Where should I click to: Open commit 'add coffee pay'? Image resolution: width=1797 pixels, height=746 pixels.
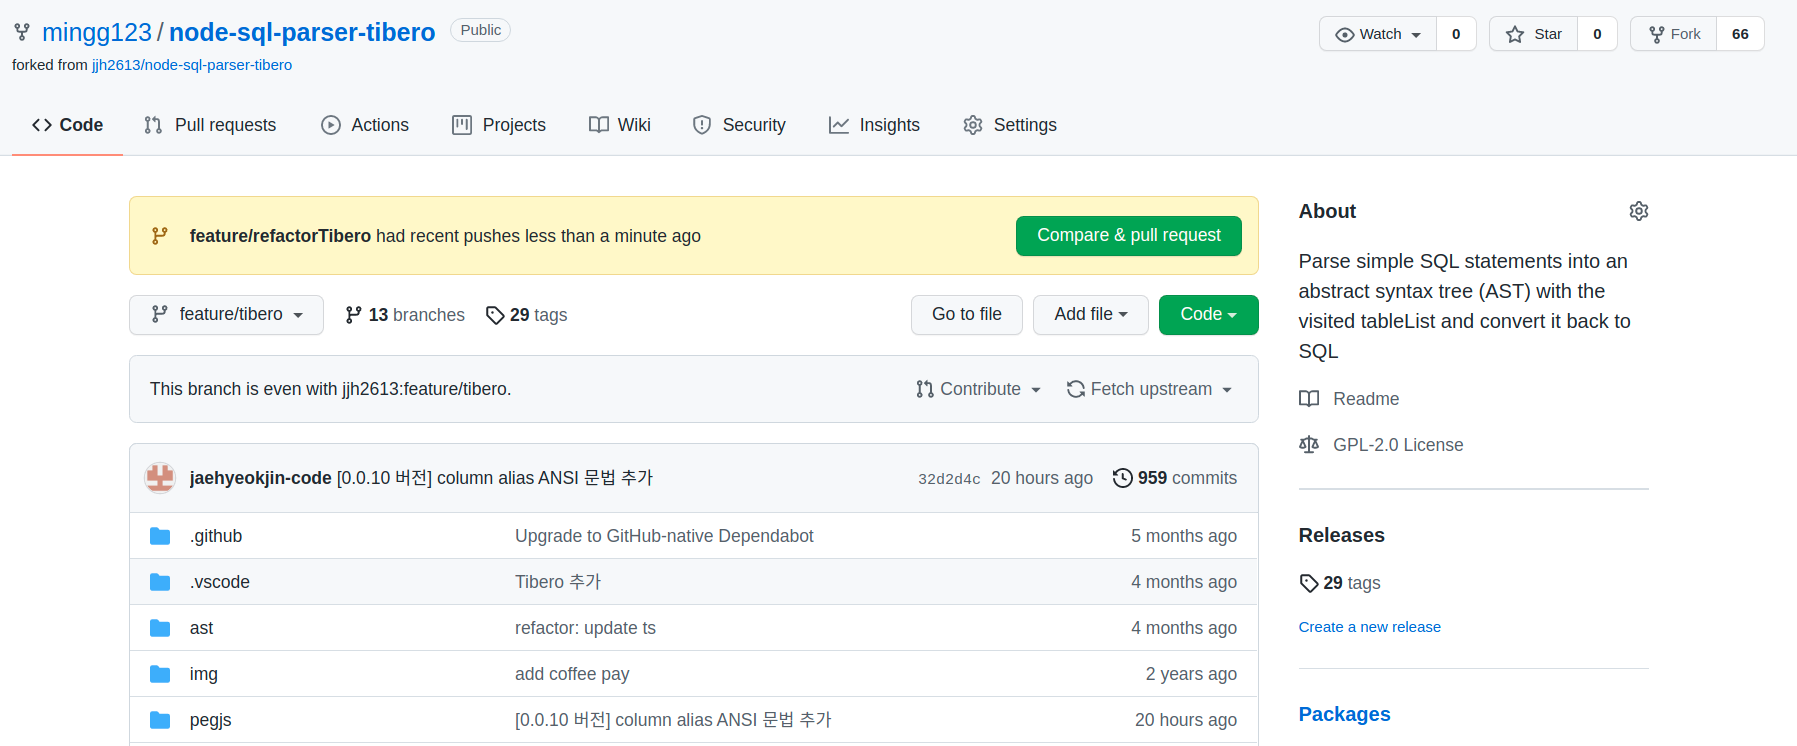click(572, 674)
